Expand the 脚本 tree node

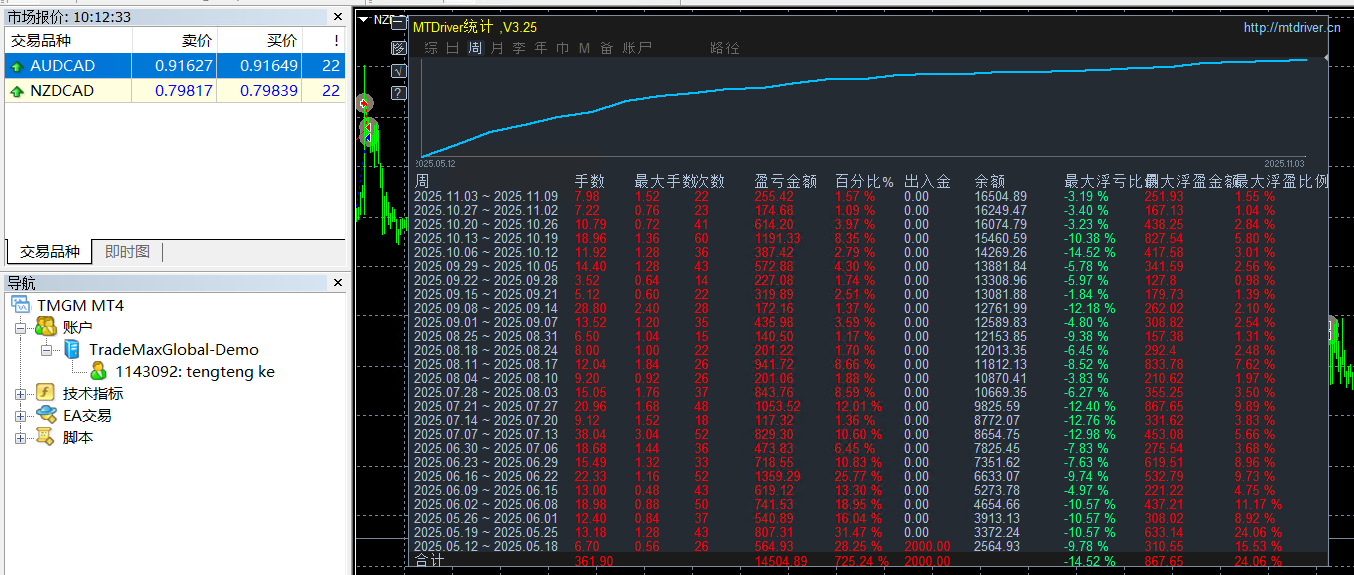[x=21, y=438]
